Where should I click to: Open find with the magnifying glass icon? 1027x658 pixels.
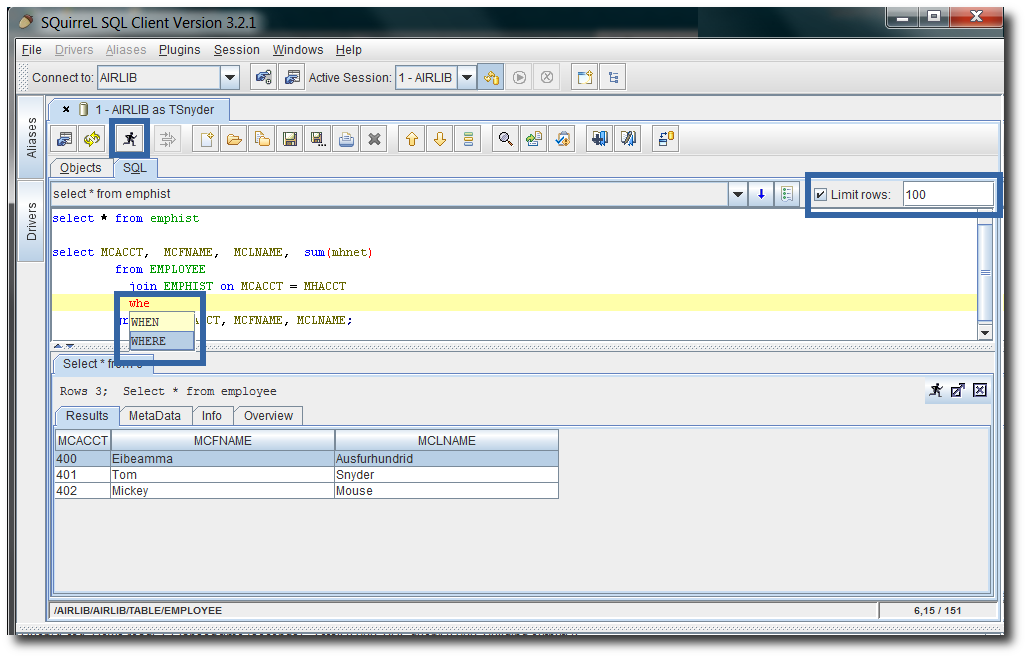tap(506, 139)
